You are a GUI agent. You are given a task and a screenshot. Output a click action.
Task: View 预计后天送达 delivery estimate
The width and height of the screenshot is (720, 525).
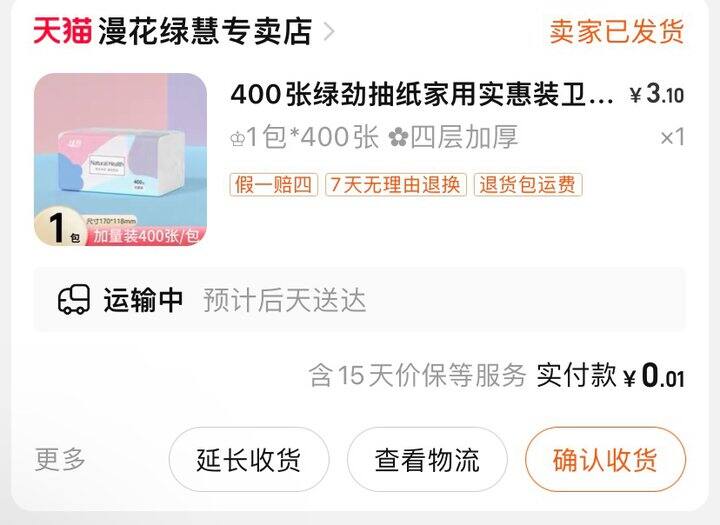285,300
